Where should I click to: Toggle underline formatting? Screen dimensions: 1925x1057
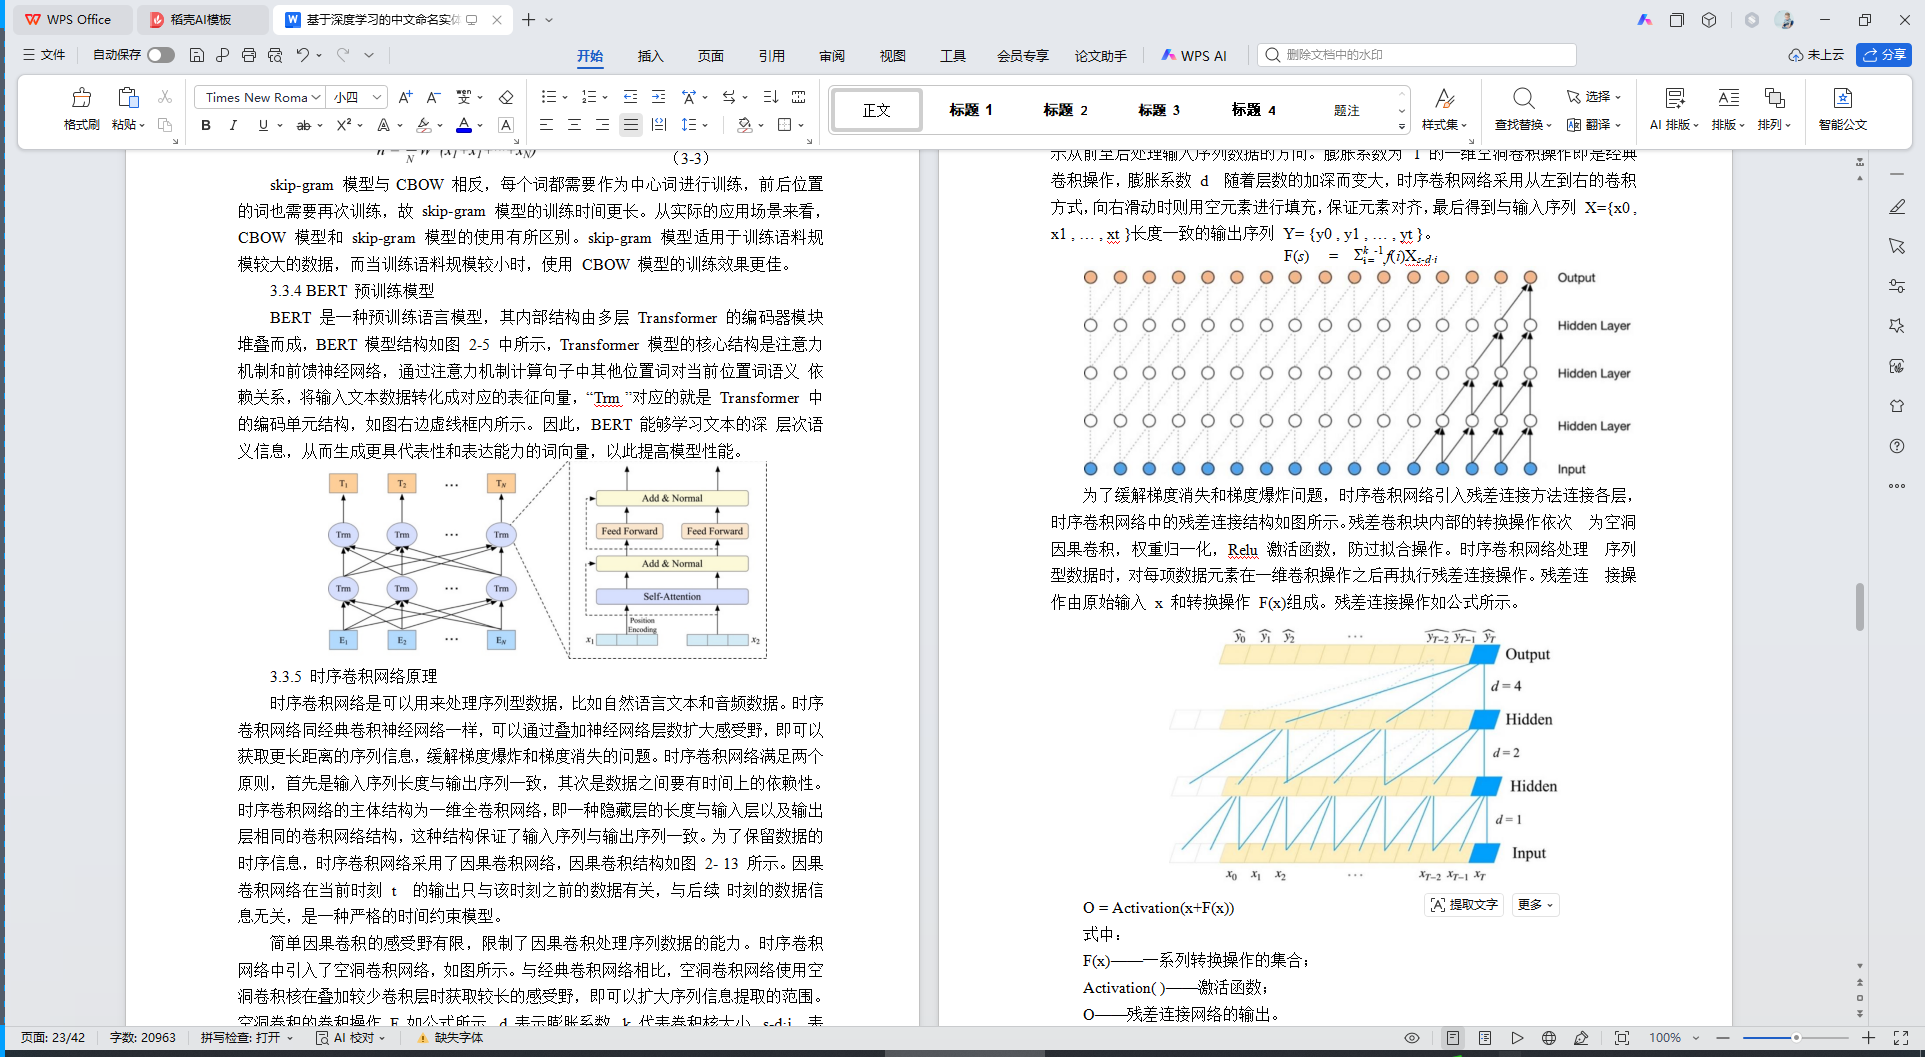coord(263,125)
